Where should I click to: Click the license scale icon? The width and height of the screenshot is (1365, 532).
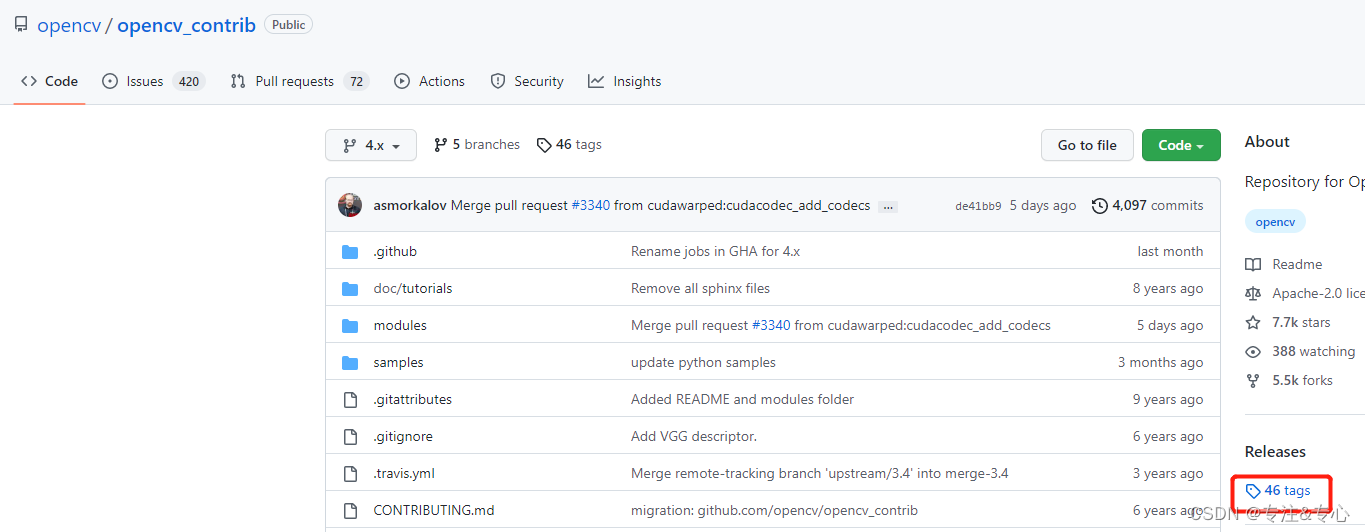coord(1253,293)
